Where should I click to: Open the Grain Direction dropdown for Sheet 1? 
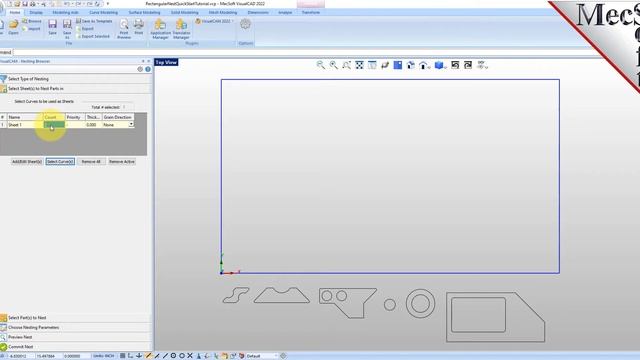pos(131,124)
